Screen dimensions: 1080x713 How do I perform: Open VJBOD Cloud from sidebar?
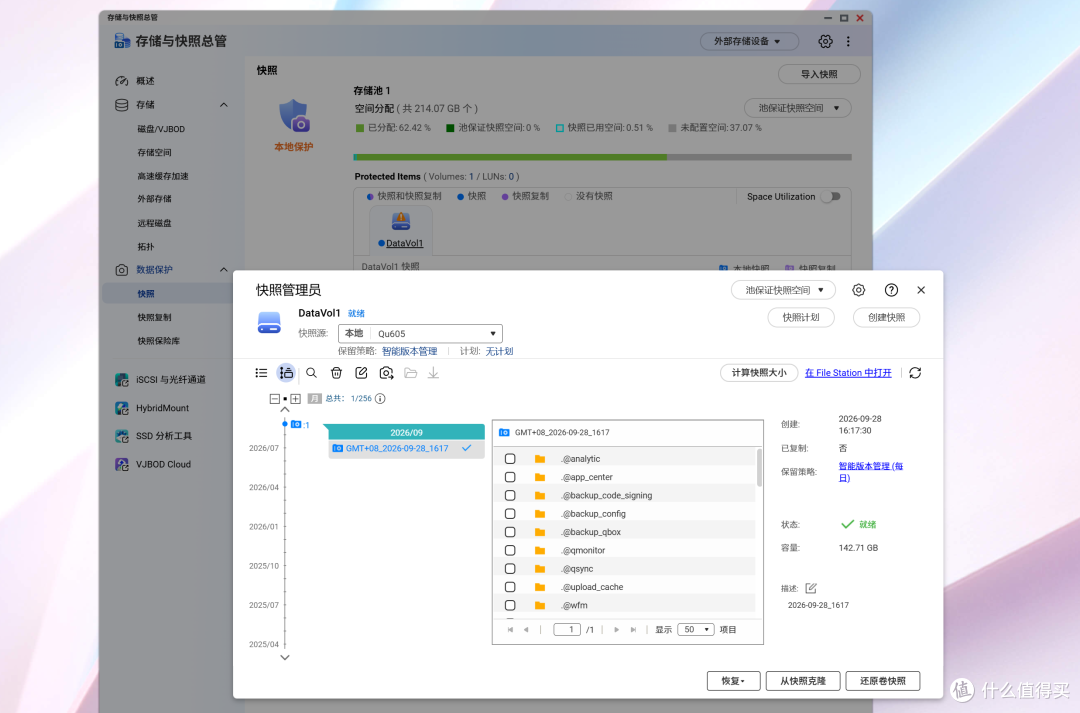[153, 464]
